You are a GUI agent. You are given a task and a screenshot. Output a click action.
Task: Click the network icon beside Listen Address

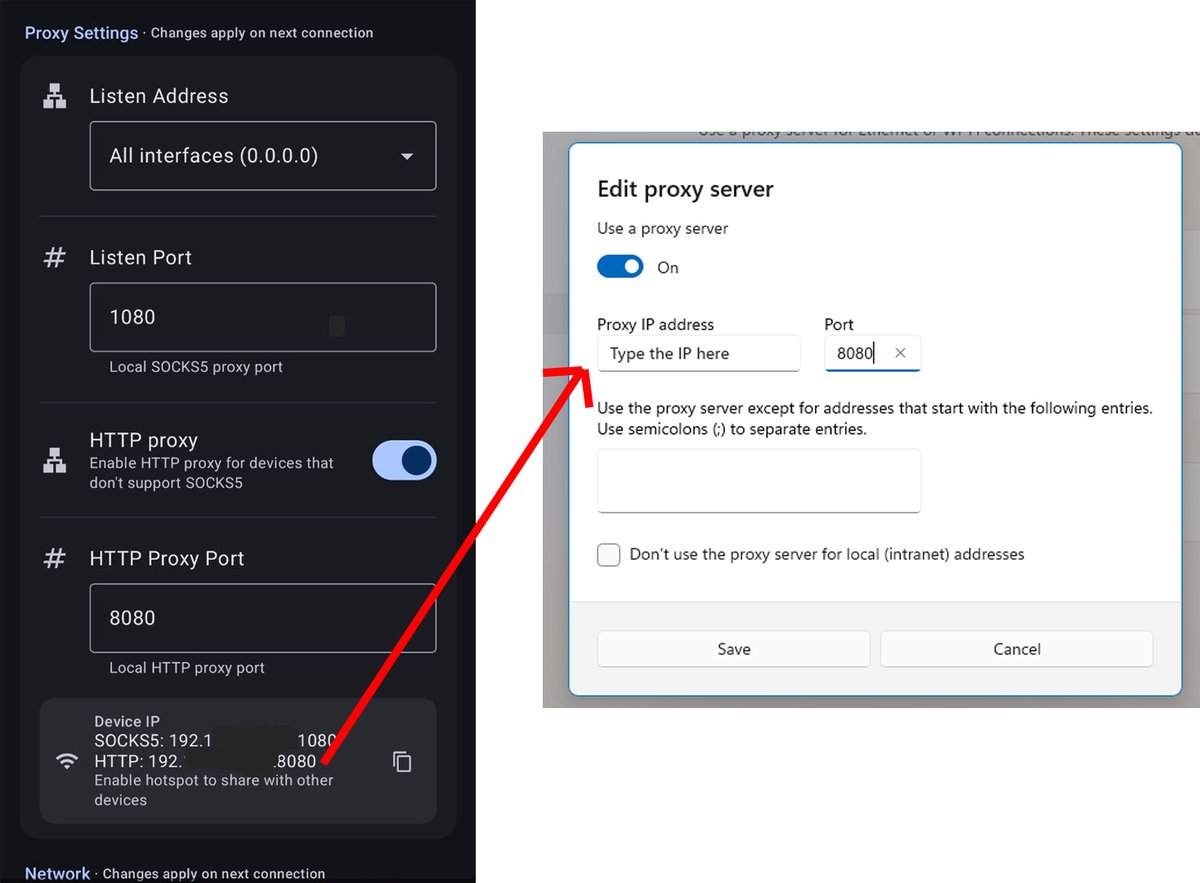pyautogui.click(x=55, y=96)
